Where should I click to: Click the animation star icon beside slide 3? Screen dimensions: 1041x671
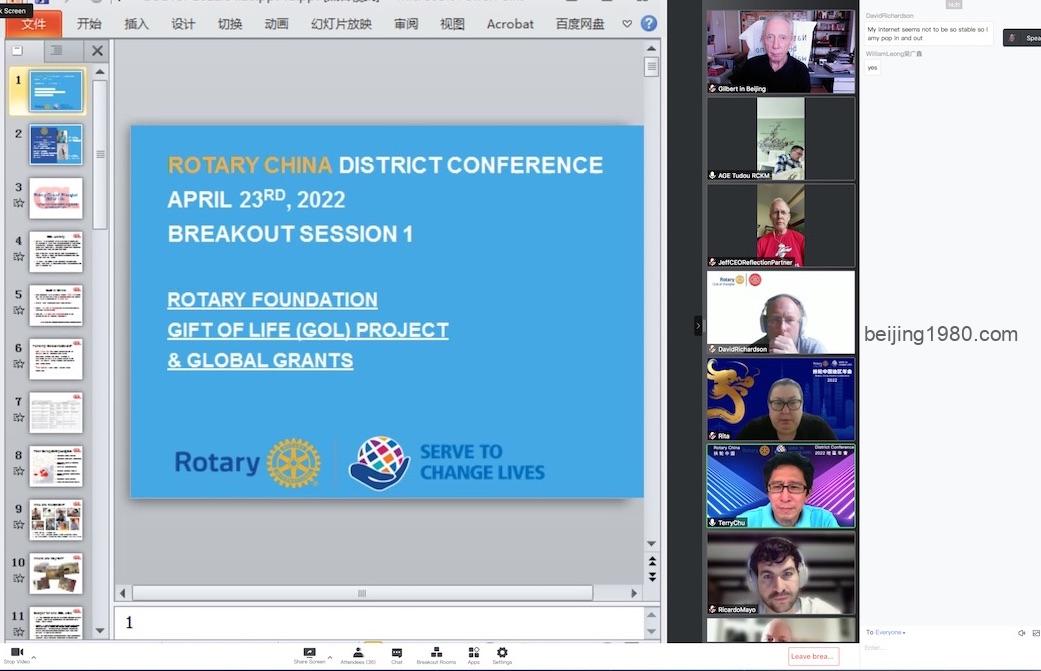click(x=19, y=203)
